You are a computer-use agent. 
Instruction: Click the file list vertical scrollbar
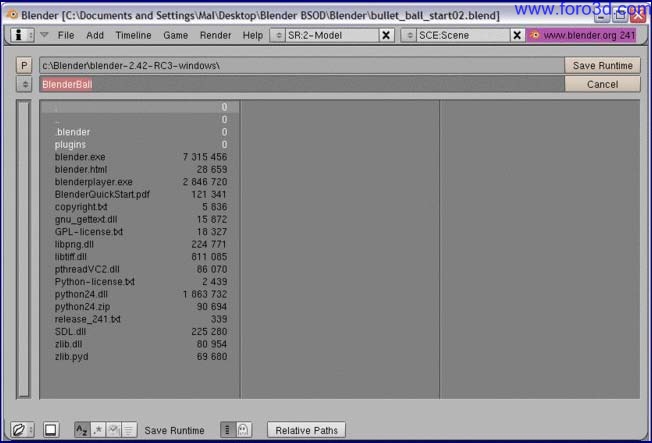pyautogui.click(x=24, y=249)
